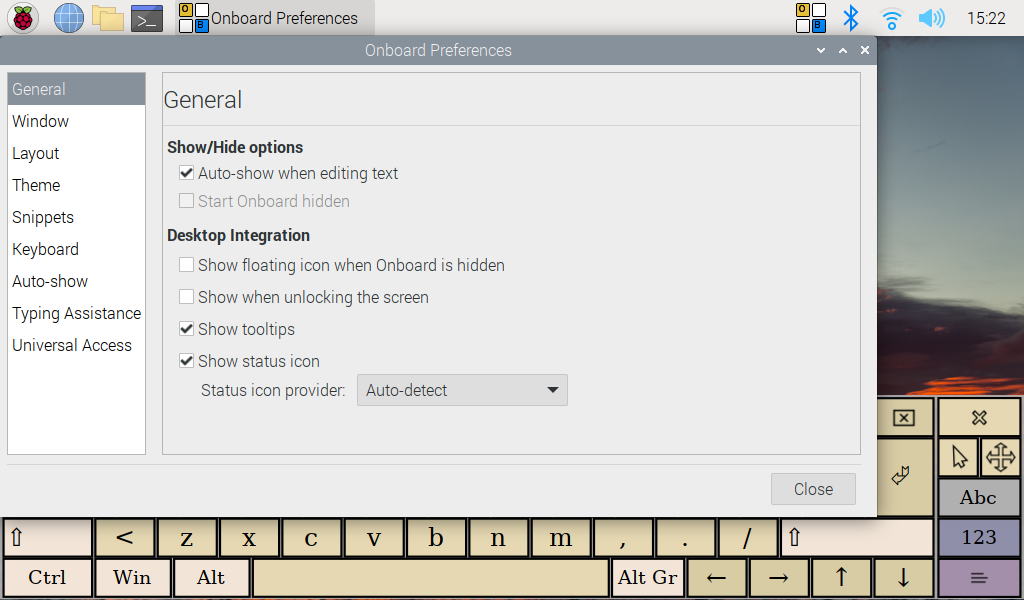Open the Onboard menu key with three lines
Screen dimensions: 1024x600
pos(978,578)
